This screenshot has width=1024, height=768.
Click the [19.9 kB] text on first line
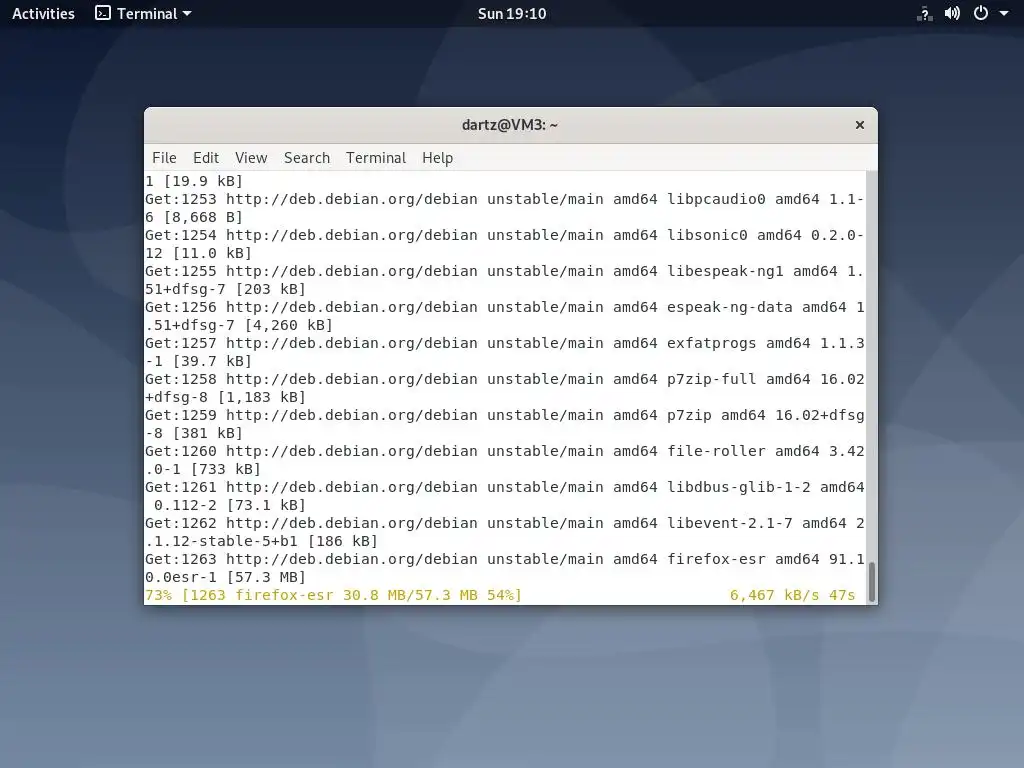[203, 181]
